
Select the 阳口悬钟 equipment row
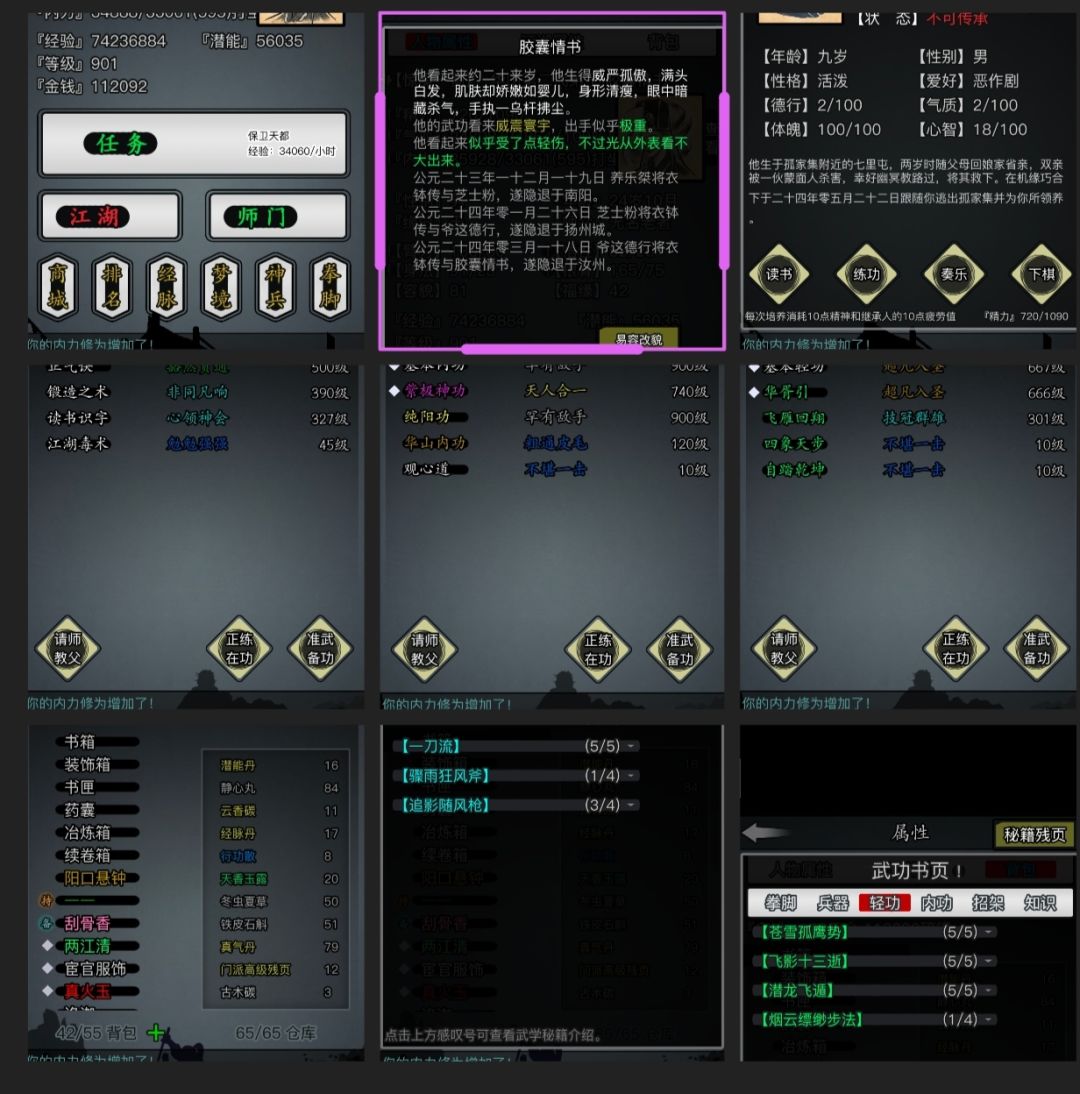pos(98,878)
